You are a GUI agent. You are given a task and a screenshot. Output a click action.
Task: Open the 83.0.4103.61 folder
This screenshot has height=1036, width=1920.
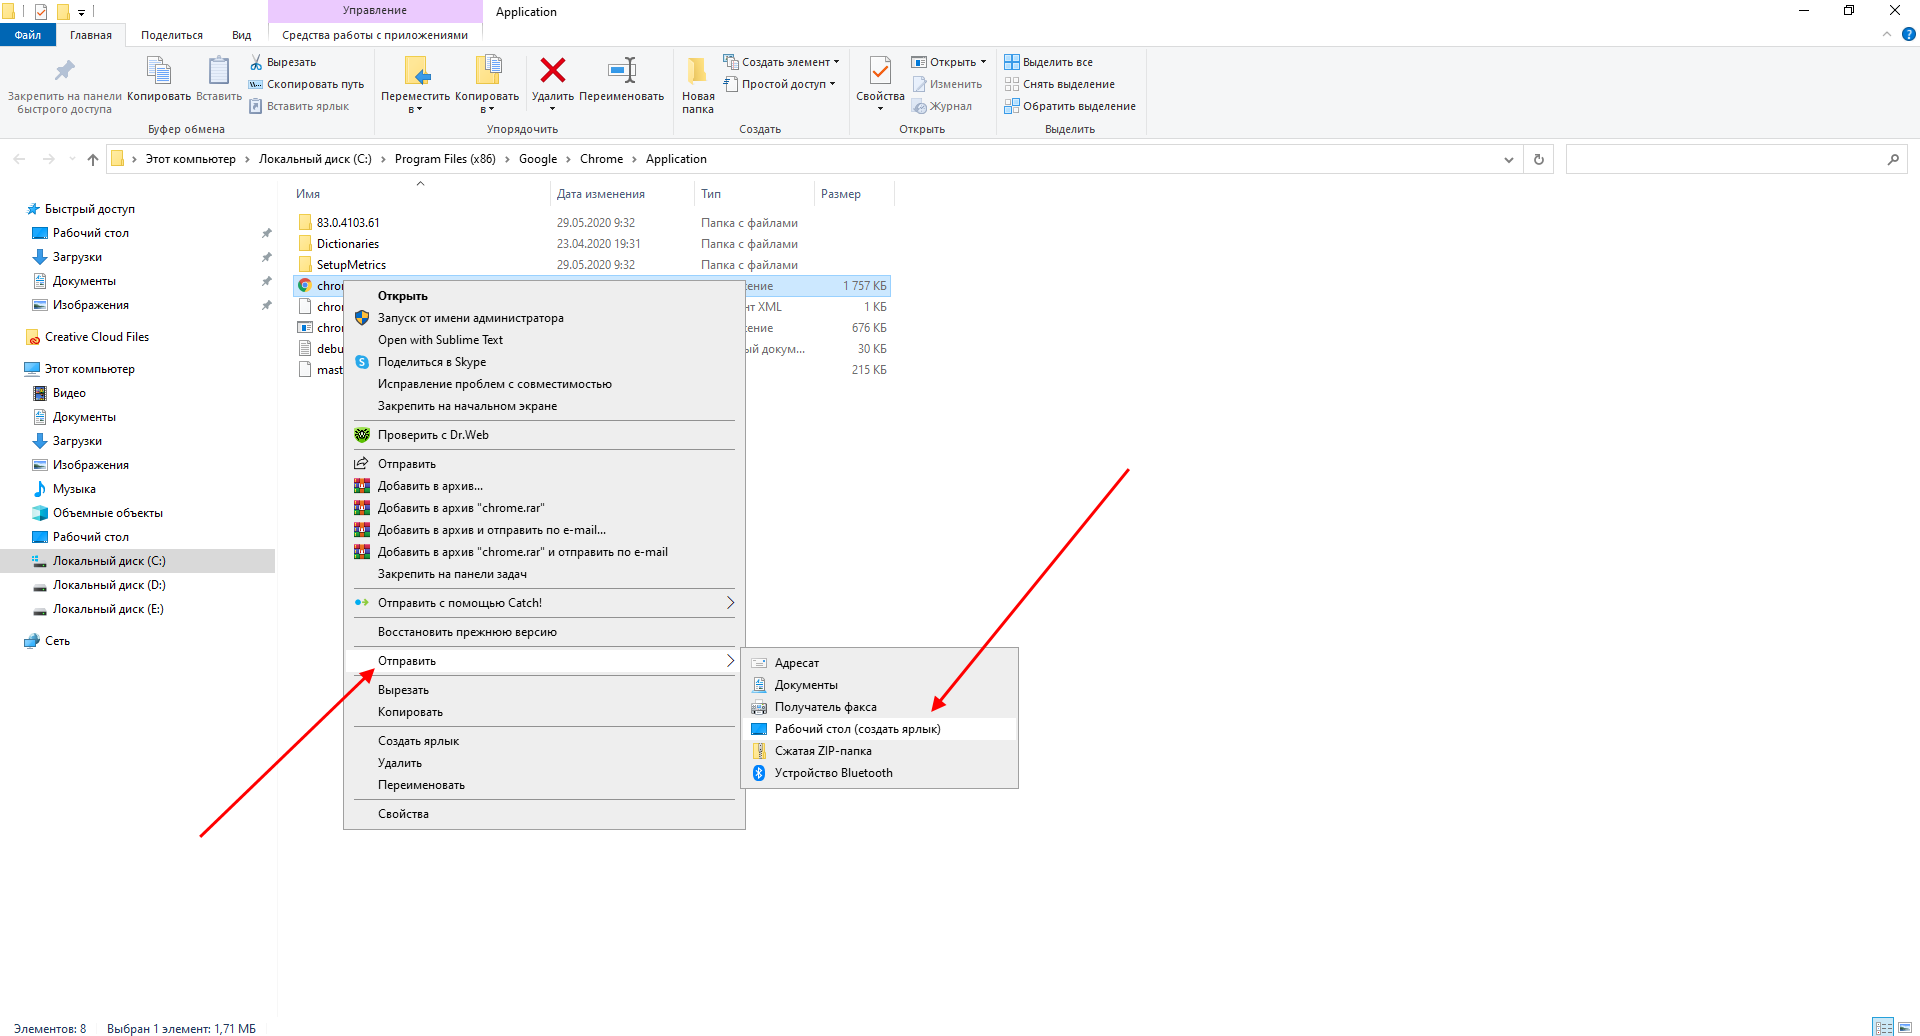pos(592,223)
